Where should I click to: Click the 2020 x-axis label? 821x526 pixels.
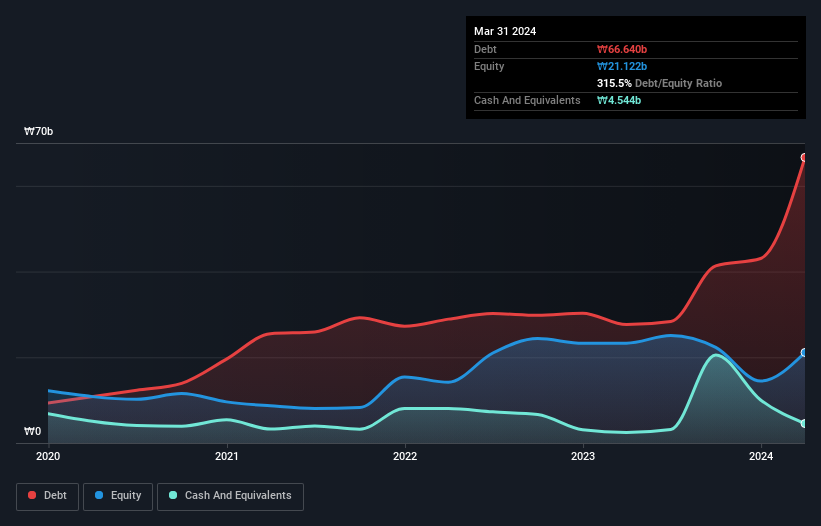[48, 456]
